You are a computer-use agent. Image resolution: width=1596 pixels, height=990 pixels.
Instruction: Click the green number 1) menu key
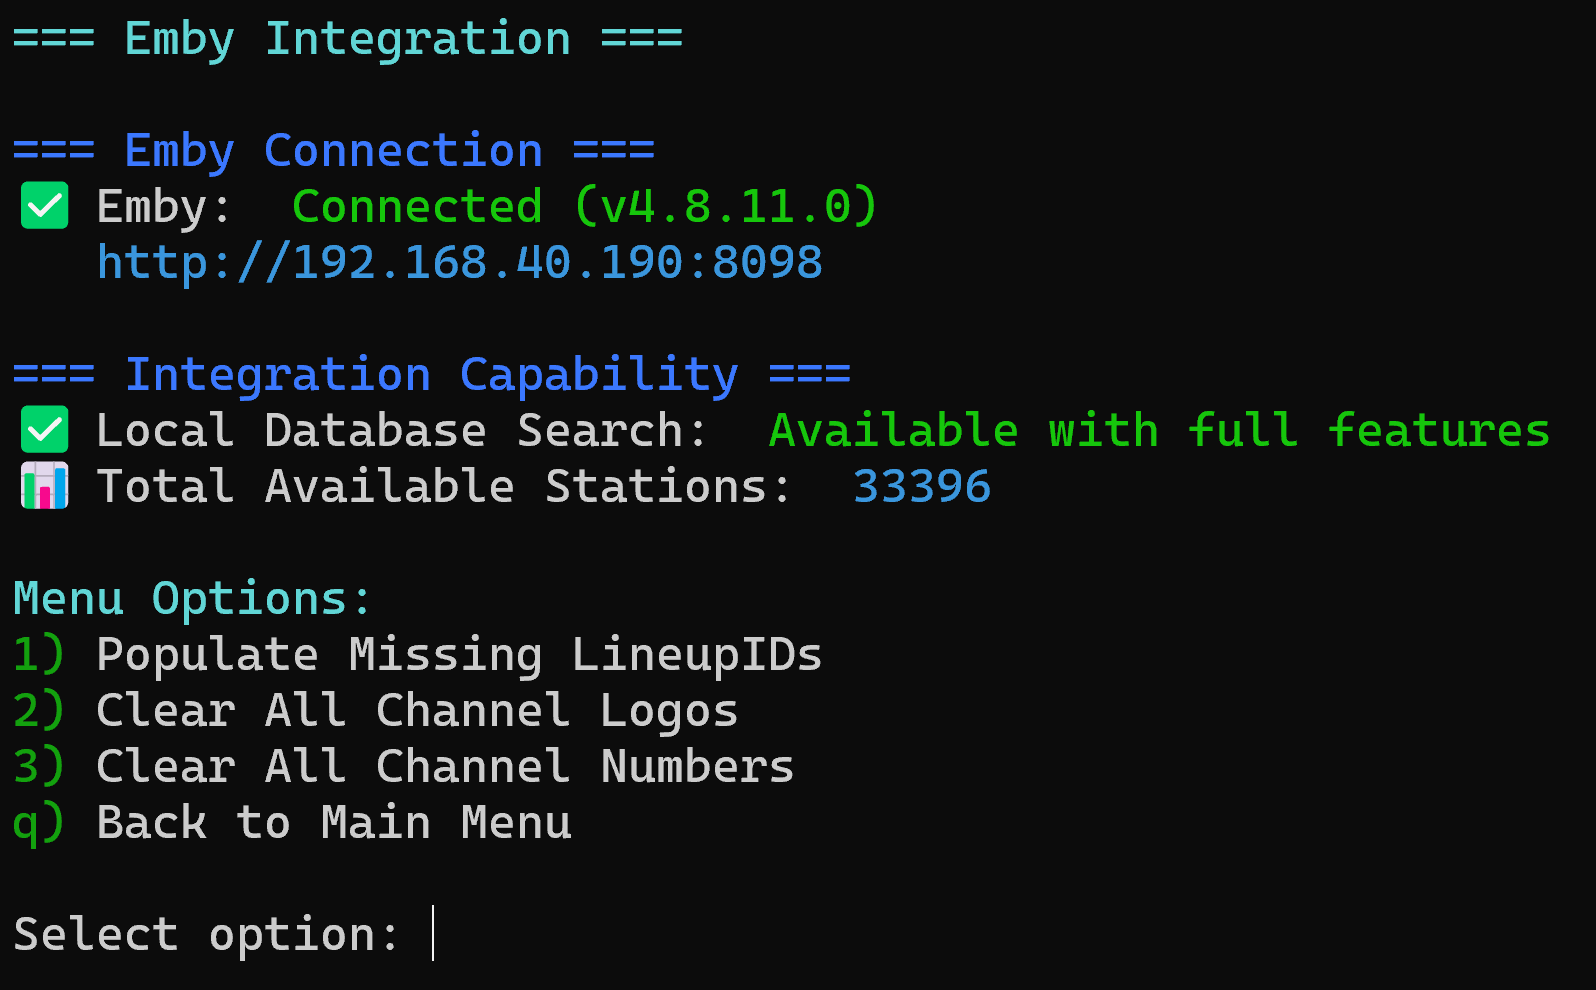39,655
